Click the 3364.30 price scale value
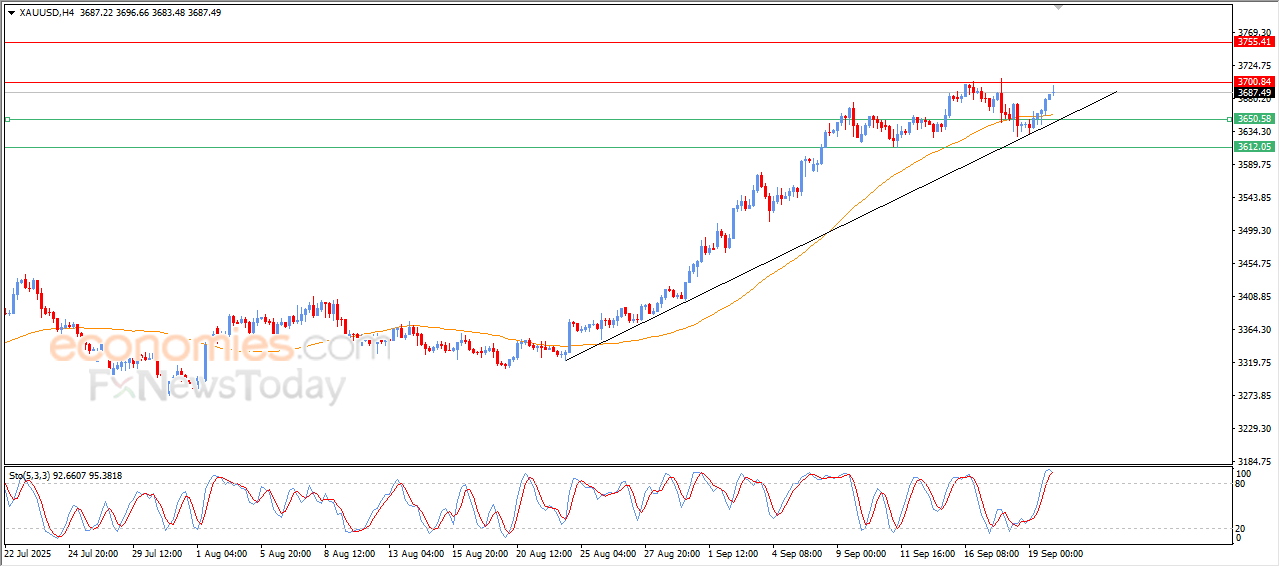1280x567 pixels. (1254, 330)
